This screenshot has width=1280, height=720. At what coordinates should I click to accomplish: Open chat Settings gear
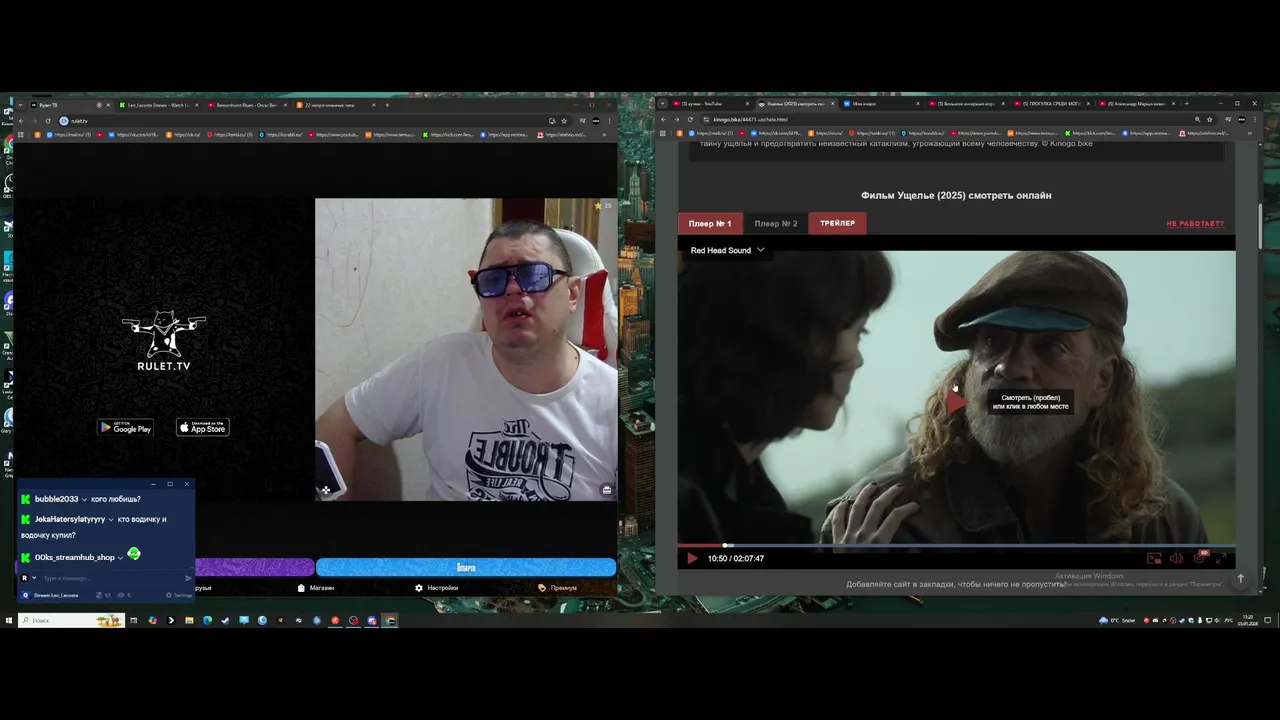(x=180, y=595)
